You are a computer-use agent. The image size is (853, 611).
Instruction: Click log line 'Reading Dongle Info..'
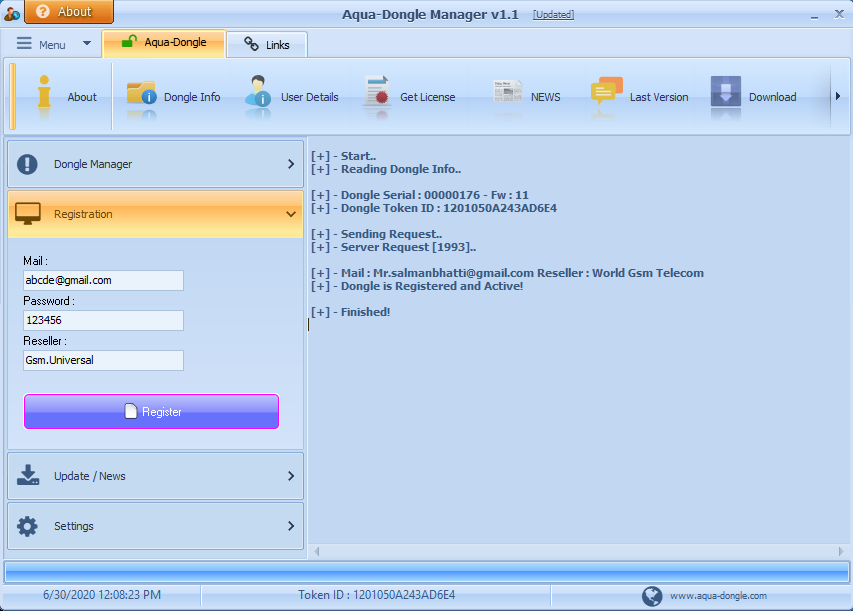coord(386,169)
